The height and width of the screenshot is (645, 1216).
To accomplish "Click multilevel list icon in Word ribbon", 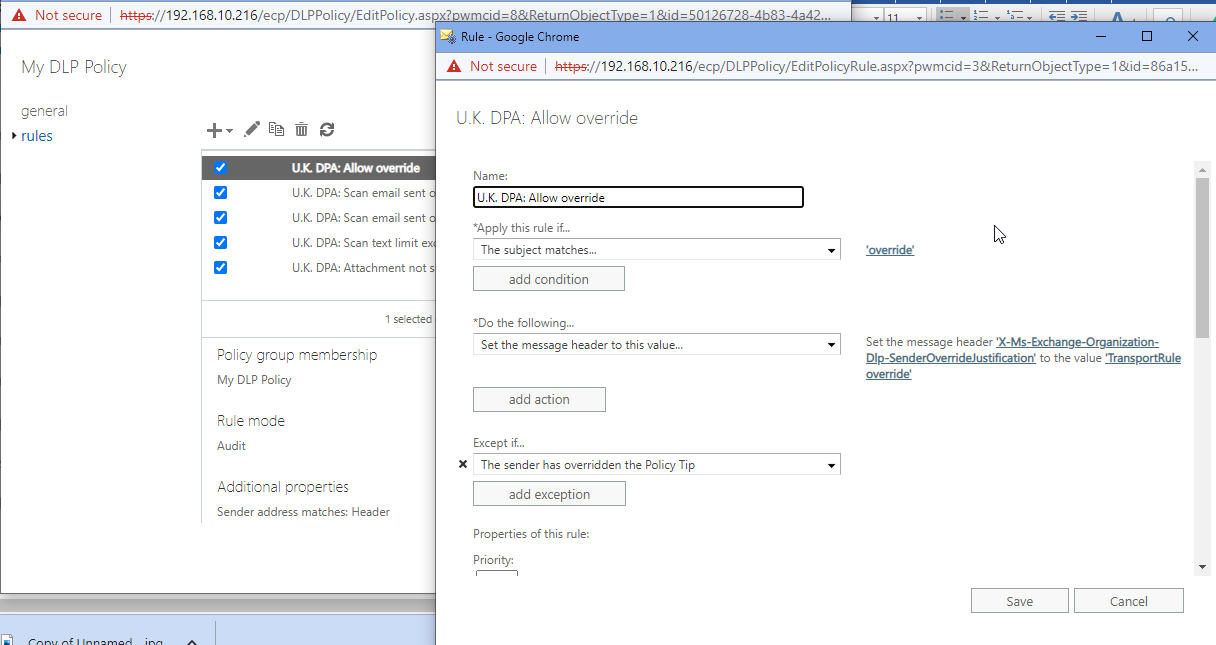I will [x=1015, y=17].
